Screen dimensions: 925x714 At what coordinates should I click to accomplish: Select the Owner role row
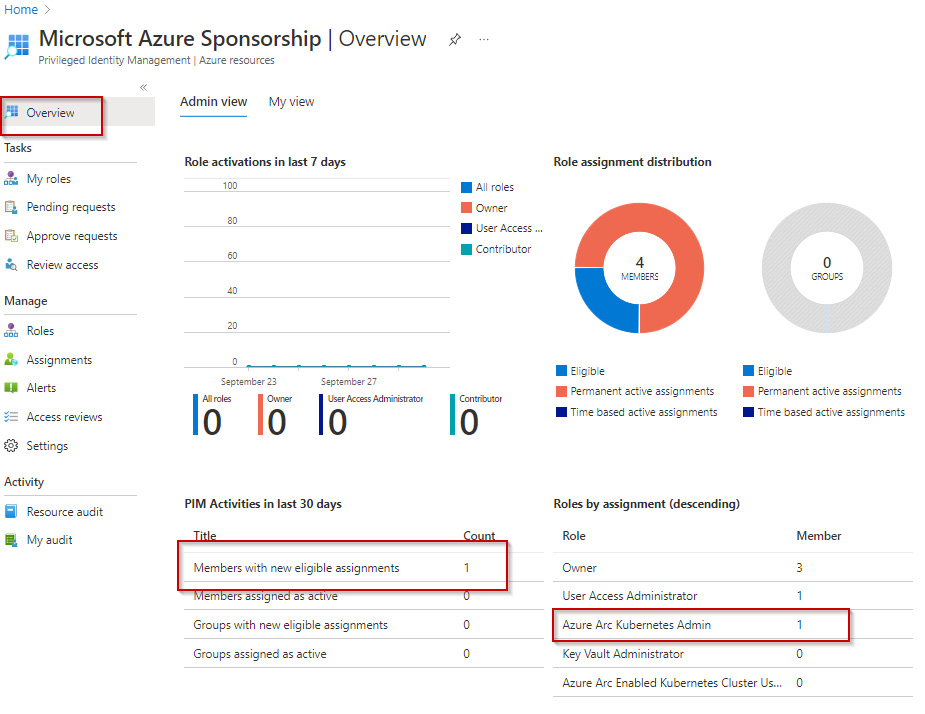pos(733,568)
